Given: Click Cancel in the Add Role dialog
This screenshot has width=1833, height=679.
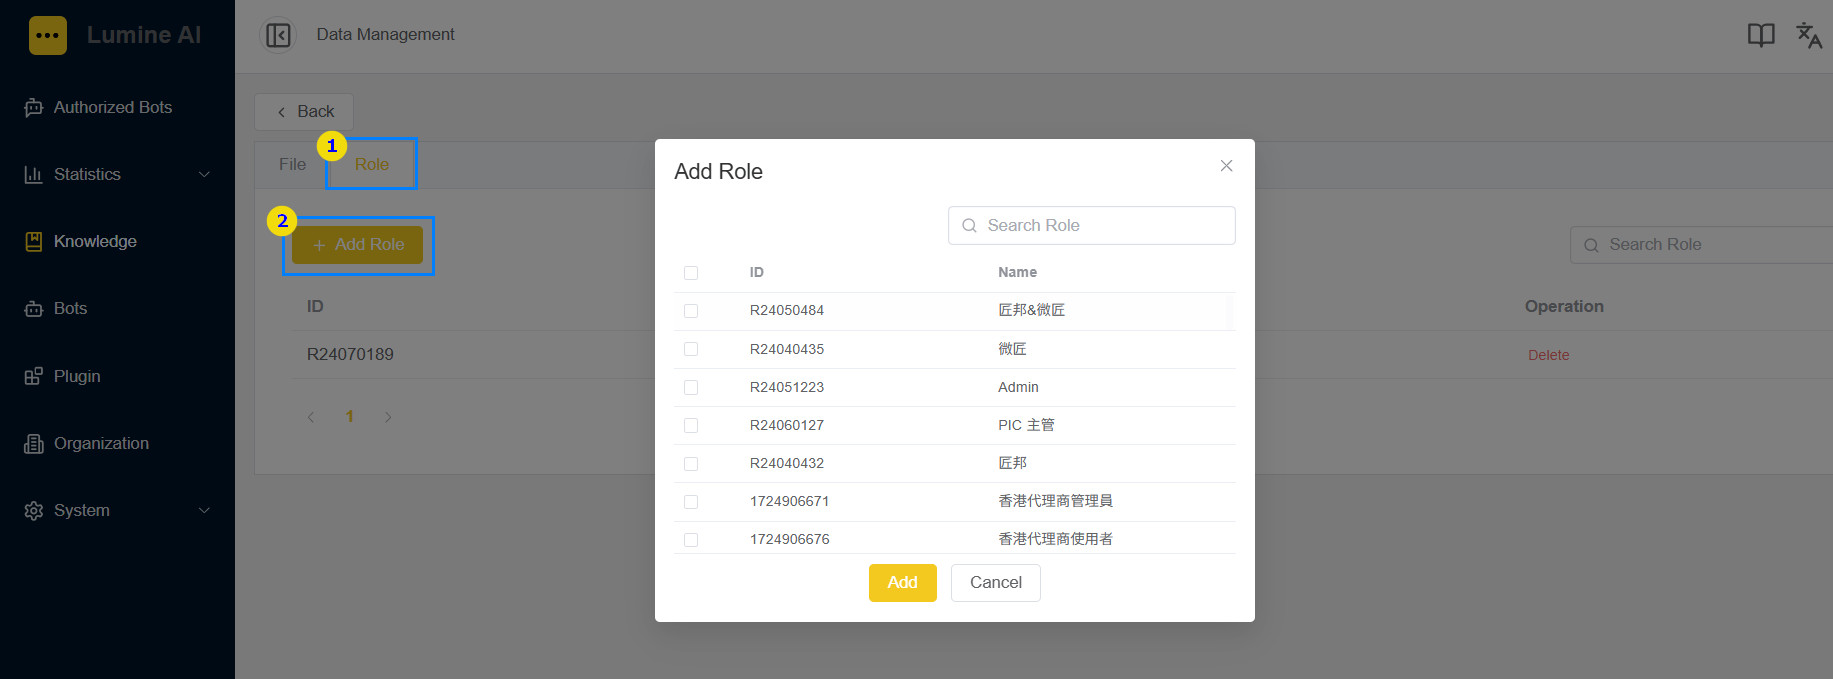Looking at the screenshot, I should tap(996, 583).
